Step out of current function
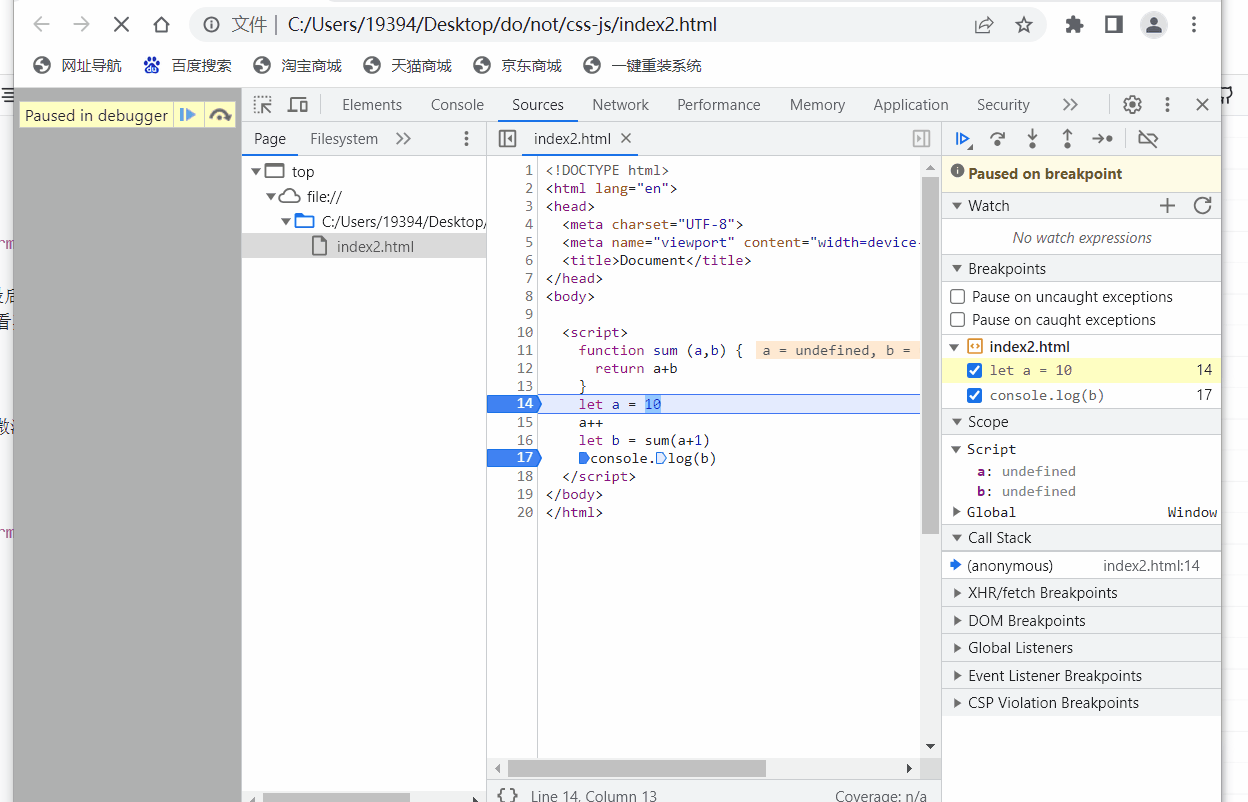Image resolution: width=1248 pixels, height=802 pixels. point(1067,139)
